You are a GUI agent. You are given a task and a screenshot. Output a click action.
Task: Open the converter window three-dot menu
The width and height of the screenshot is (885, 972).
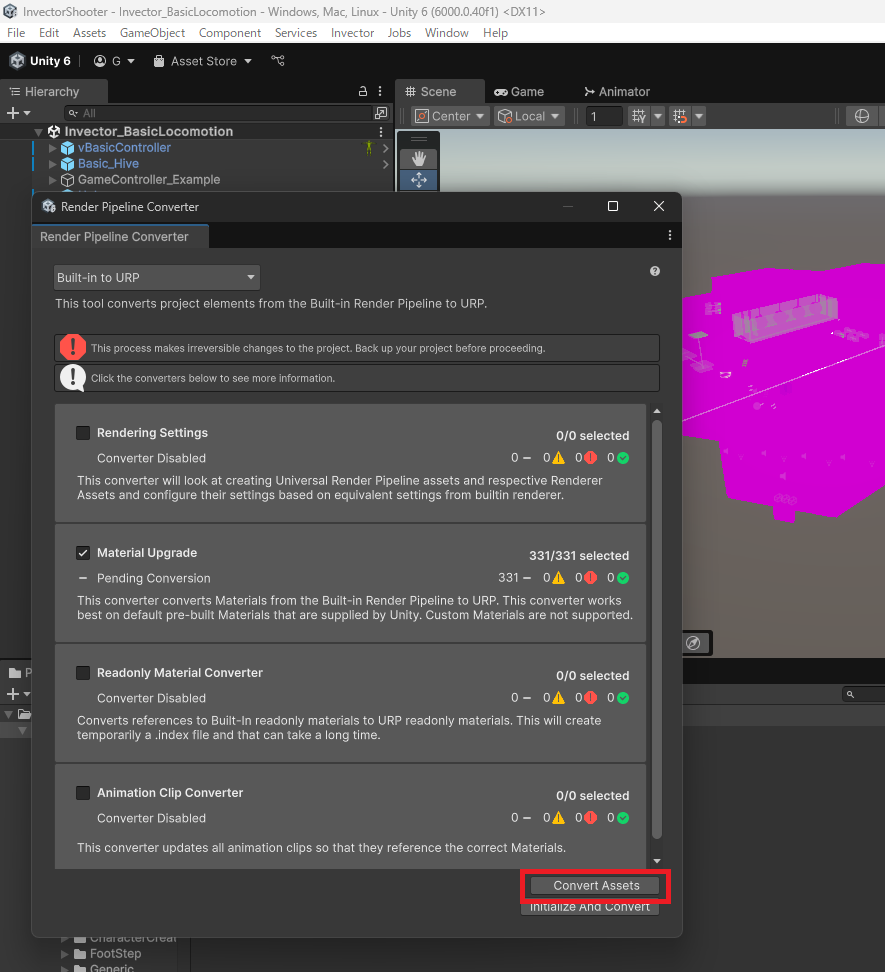coord(669,236)
